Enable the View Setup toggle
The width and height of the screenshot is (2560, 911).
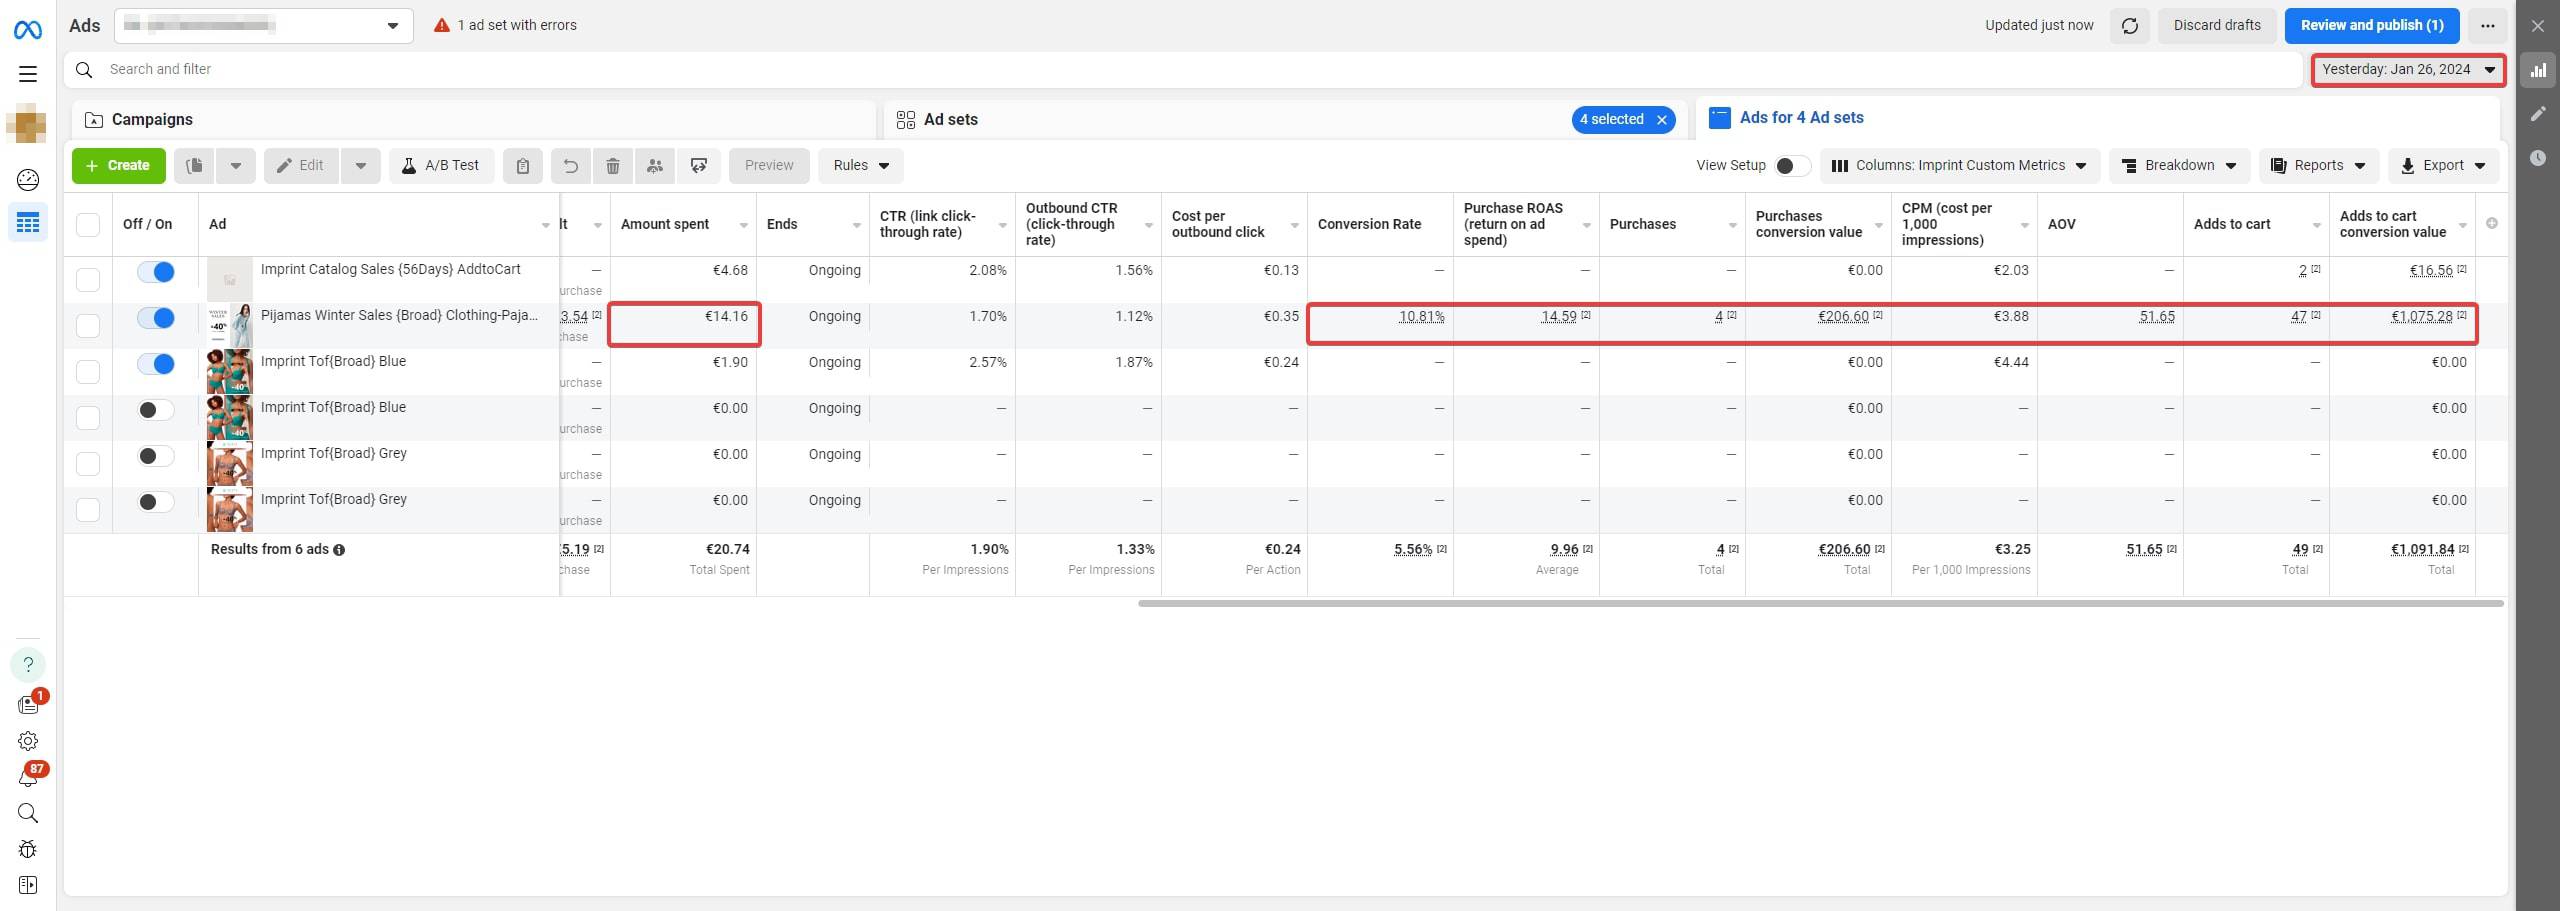pos(1791,166)
